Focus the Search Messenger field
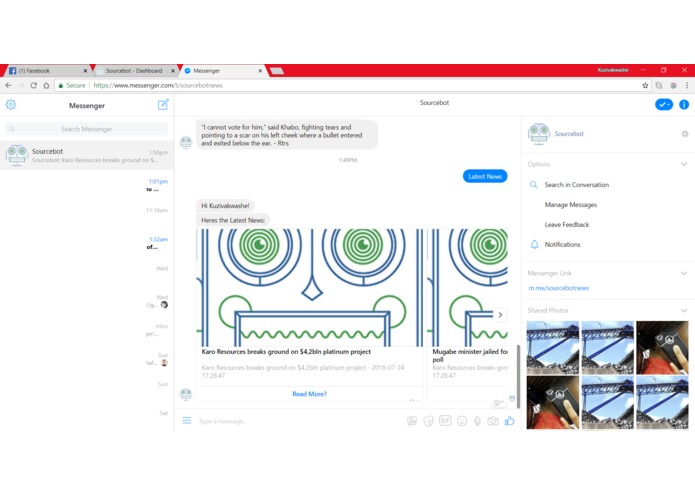695x494 pixels. point(87,129)
